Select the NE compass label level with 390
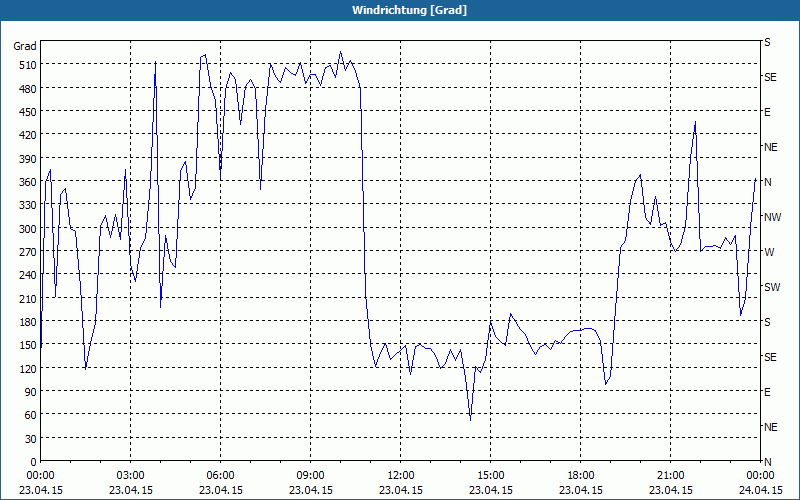The image size is (800, 500). click(x=771, y=147)
